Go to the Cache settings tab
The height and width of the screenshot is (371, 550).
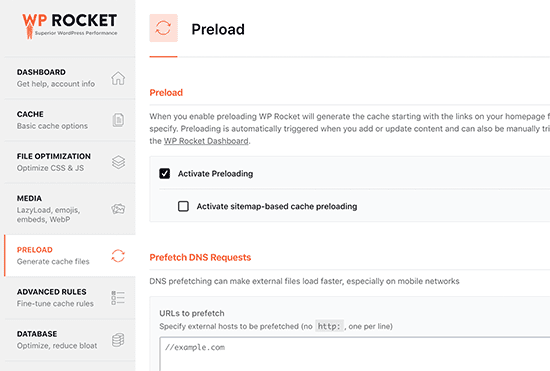click(x=70, y=120)
